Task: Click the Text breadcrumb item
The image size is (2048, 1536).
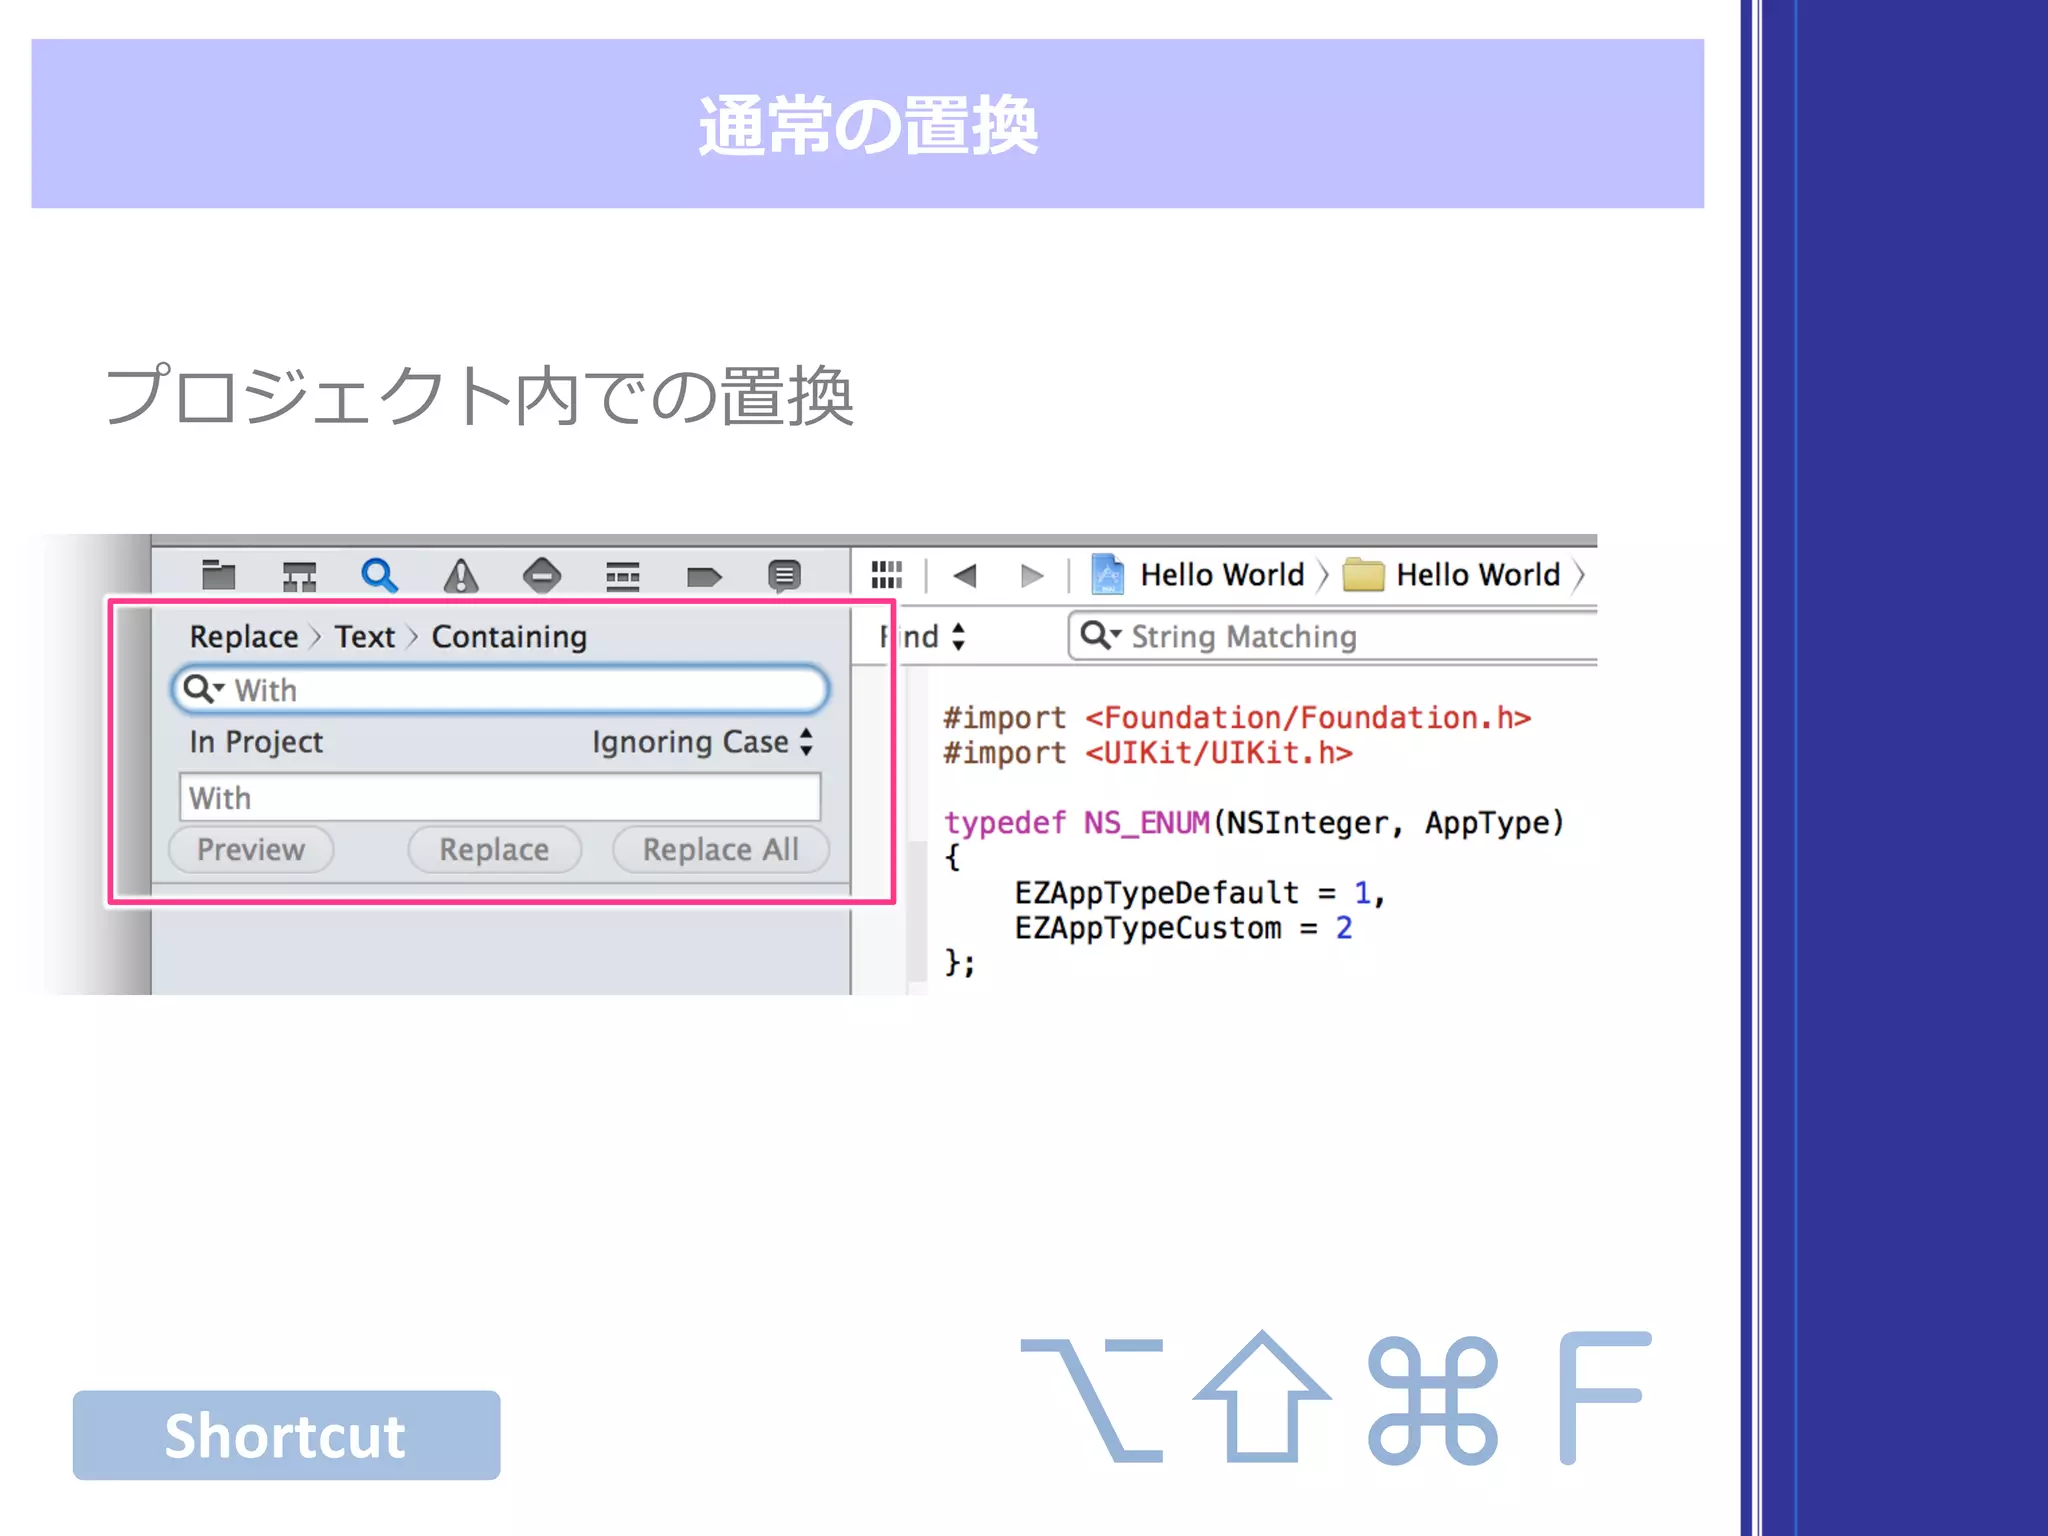Action: coord(365,637)
